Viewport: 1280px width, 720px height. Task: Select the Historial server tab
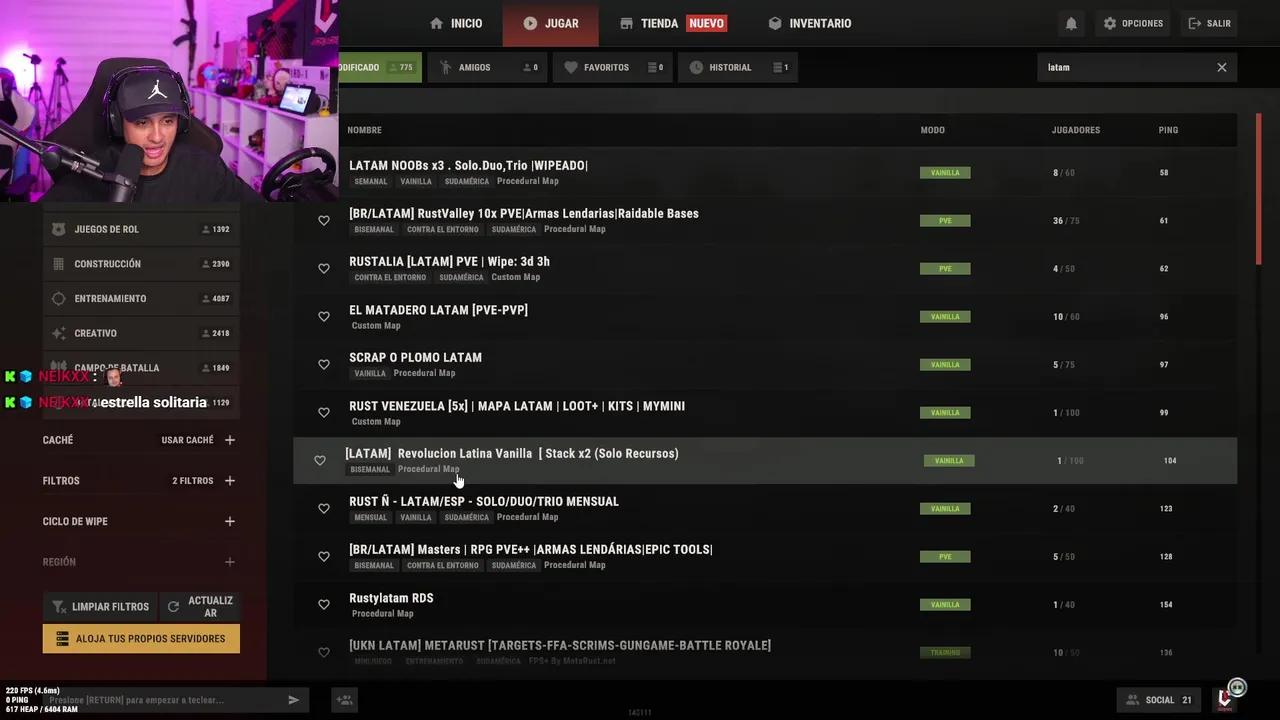[x=737, y=67]
